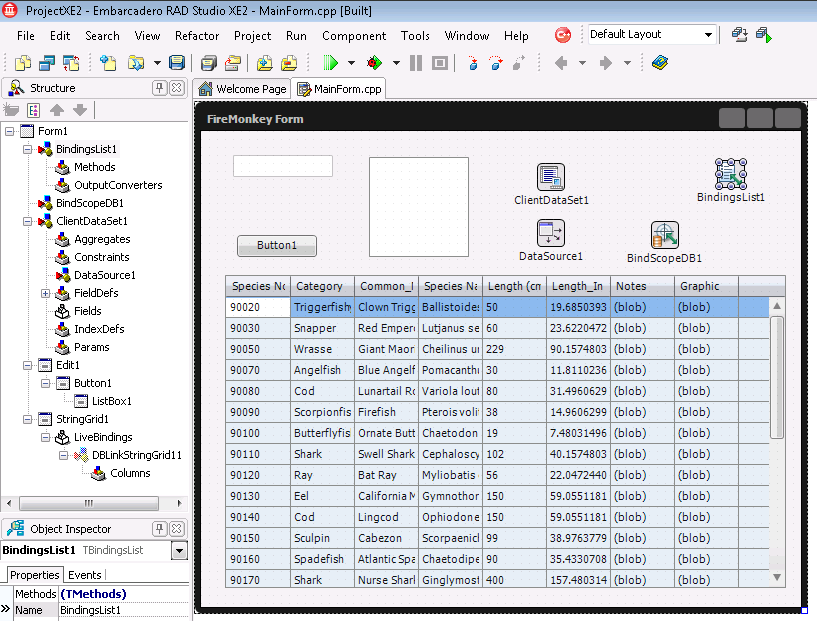Click the Graphic column header
Viewport: 817px width, 621px height.
(x=706, y=286)
